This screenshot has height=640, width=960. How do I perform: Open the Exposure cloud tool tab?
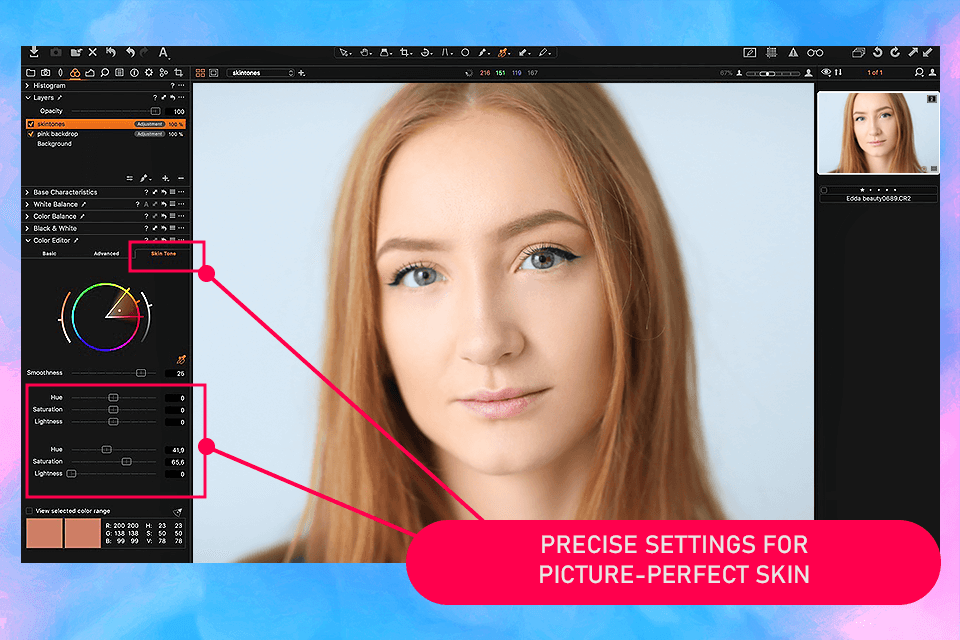(x=90, y=73)
